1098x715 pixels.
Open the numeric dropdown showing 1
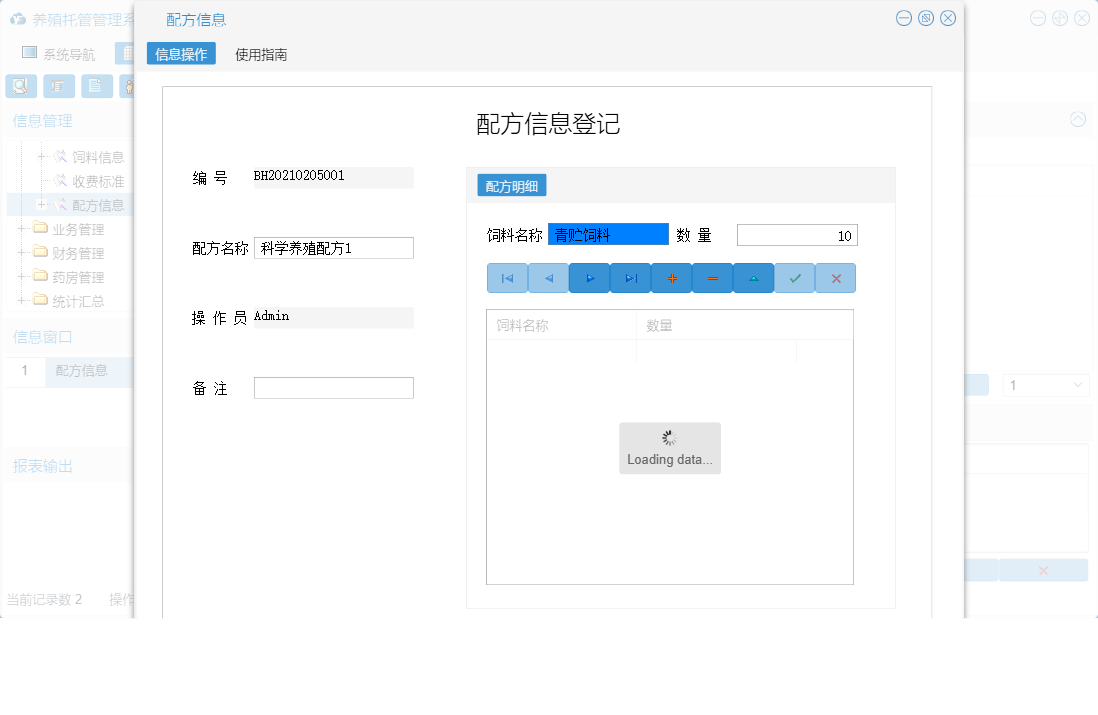point(1045,384)
